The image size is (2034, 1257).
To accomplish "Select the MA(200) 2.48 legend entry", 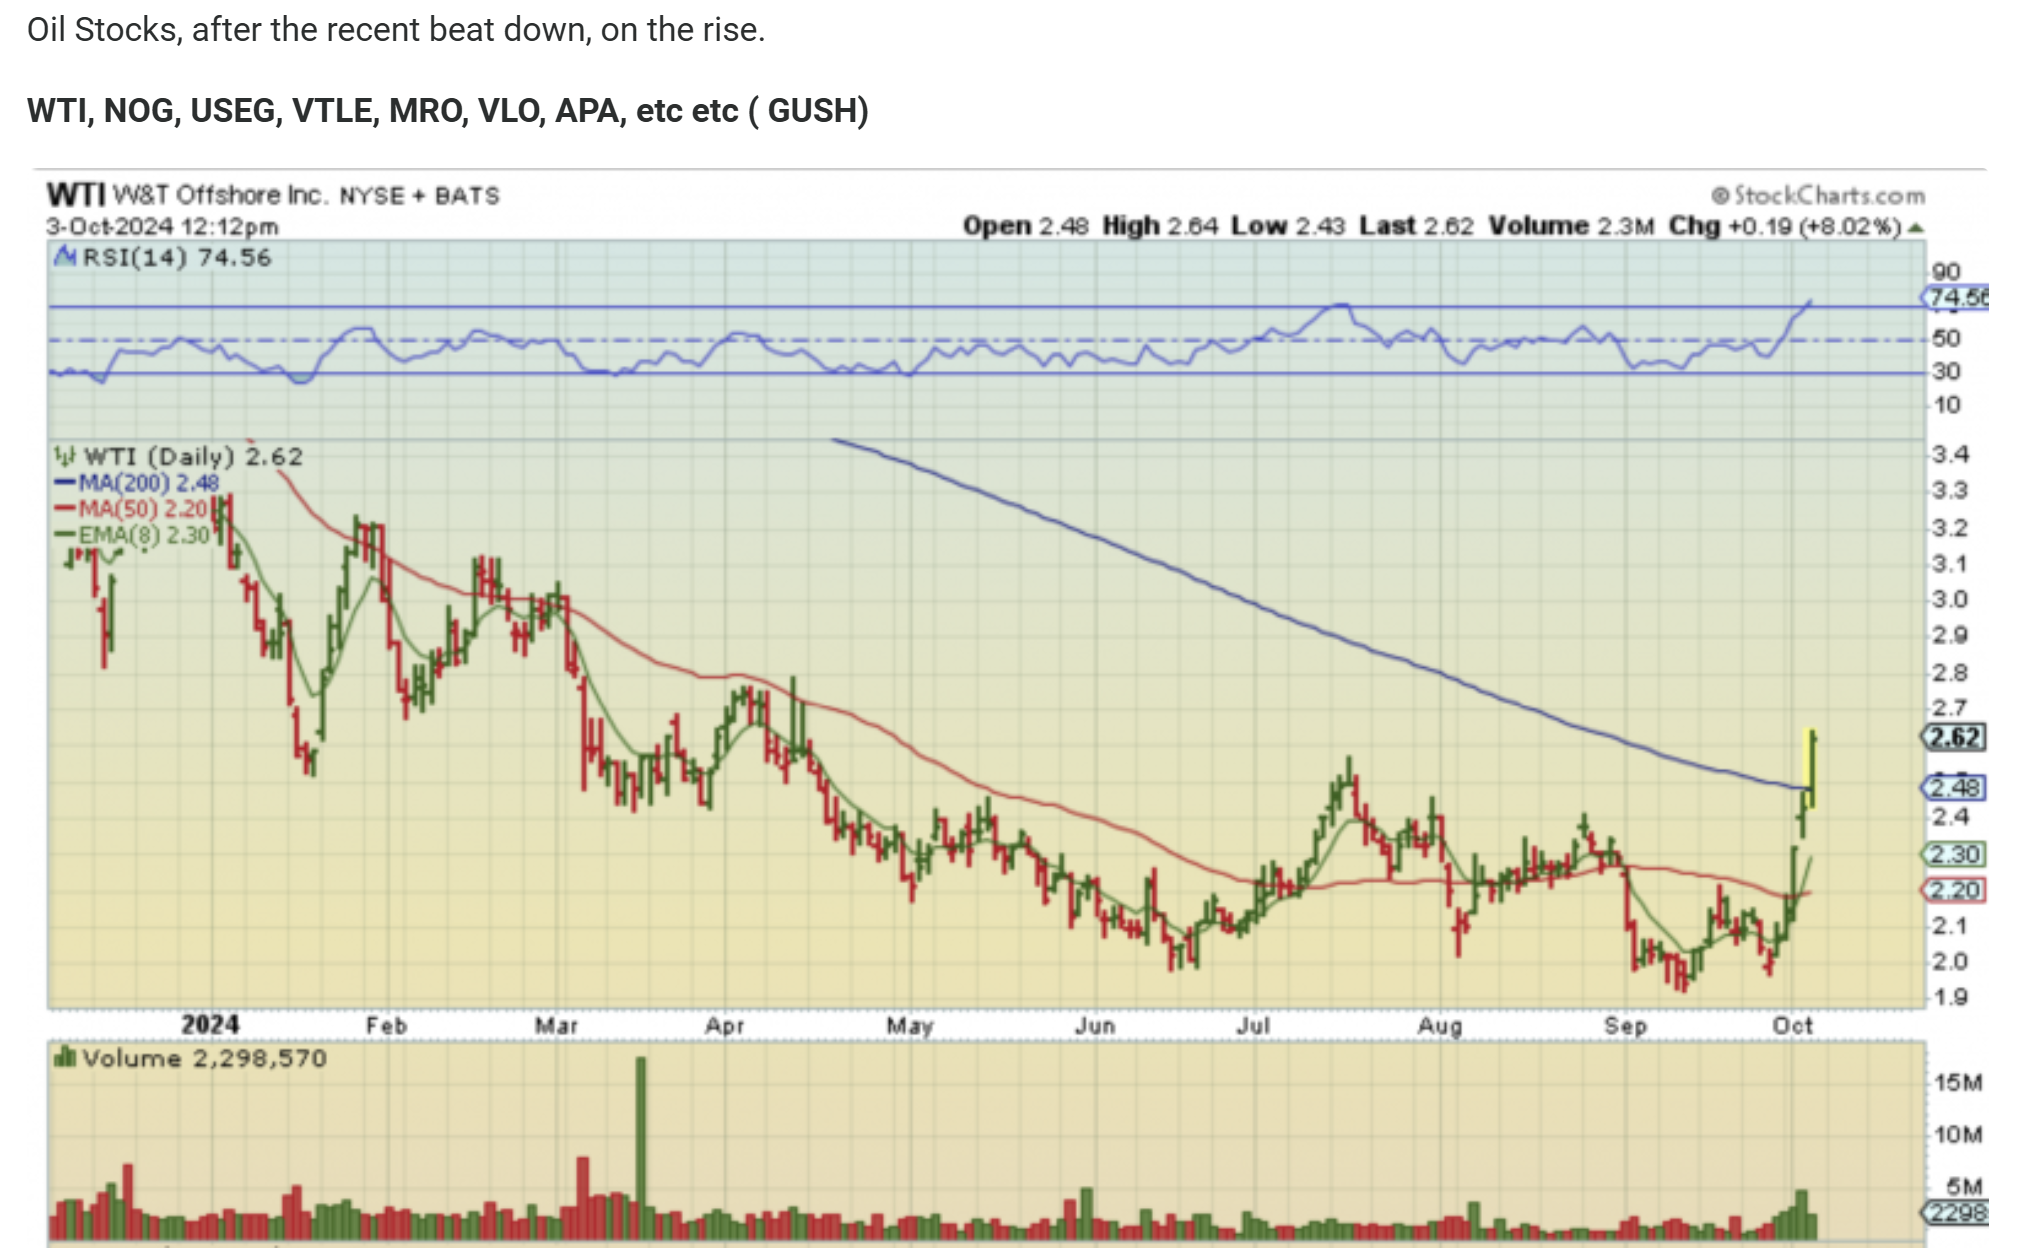I will 137,483.
